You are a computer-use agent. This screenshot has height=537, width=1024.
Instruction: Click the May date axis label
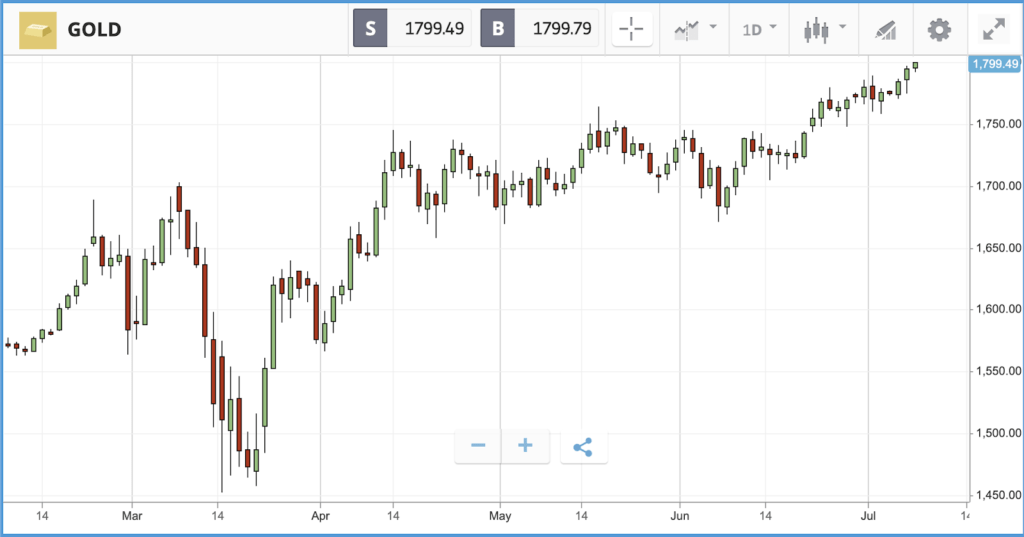(500, 516)
